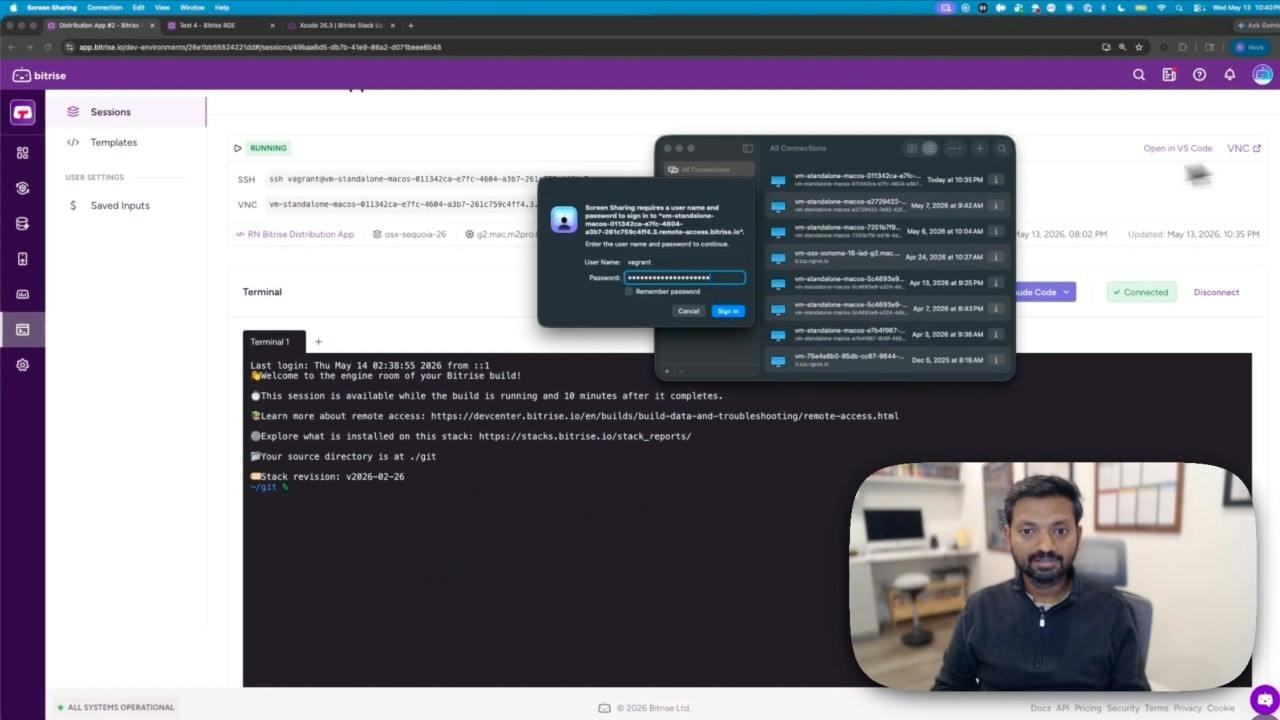Screen dimensions: 1280x720
Task: Click the browser address bar URL
Action: pos(260,47)
